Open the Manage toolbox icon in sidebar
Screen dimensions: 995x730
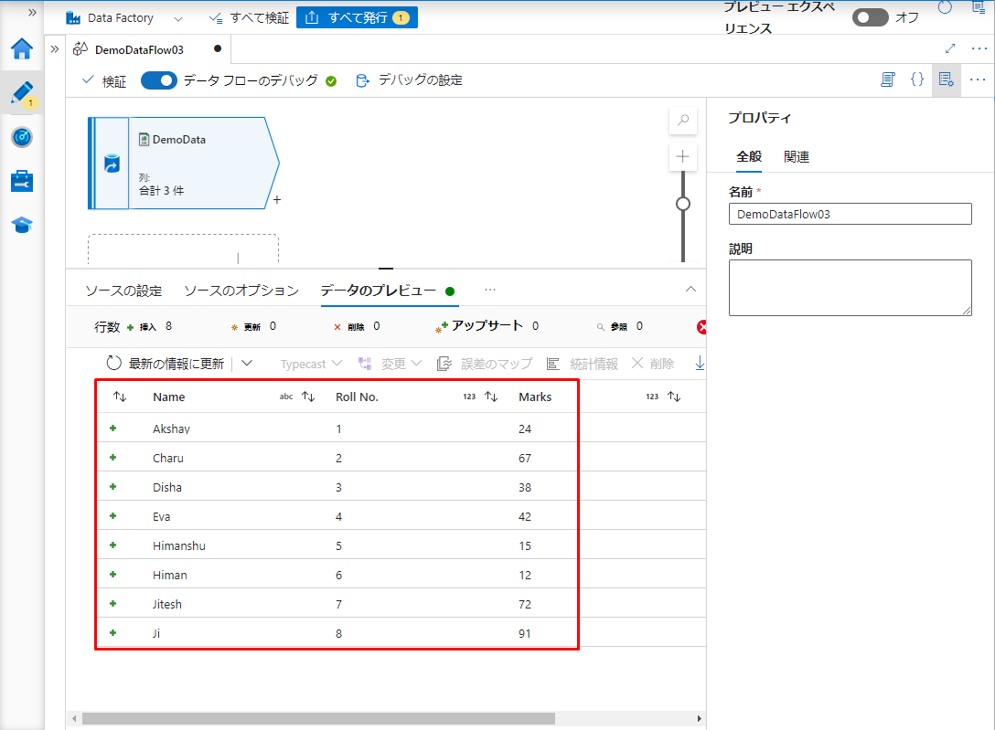[22, 181]
